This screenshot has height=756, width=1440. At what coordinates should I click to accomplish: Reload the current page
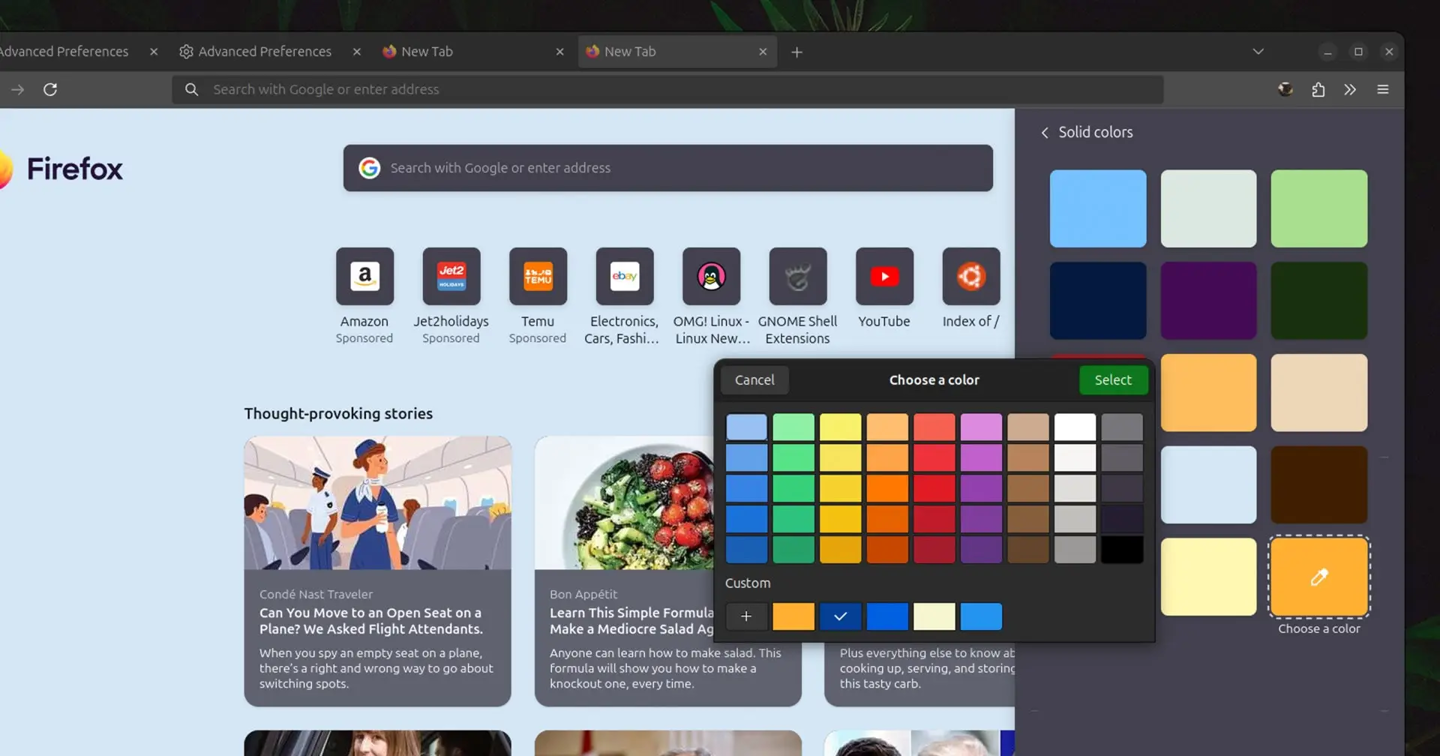tap(50, 89)
